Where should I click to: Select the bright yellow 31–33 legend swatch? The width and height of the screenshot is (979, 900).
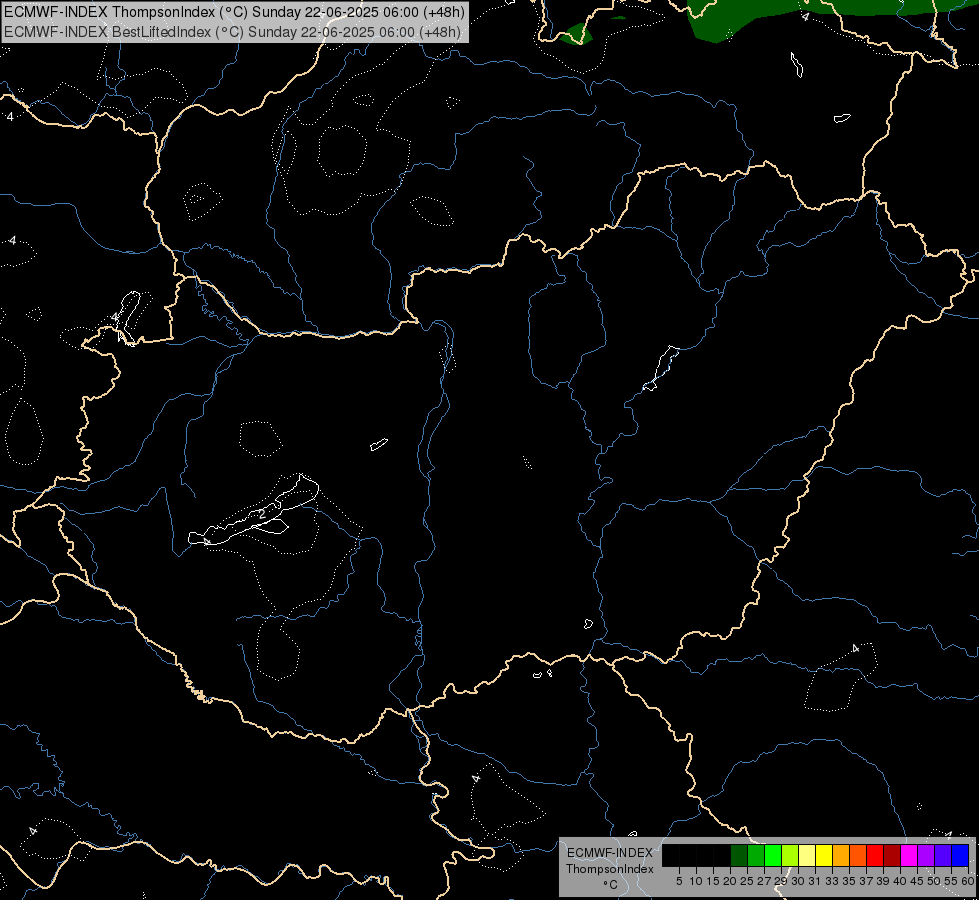(824, 856)
